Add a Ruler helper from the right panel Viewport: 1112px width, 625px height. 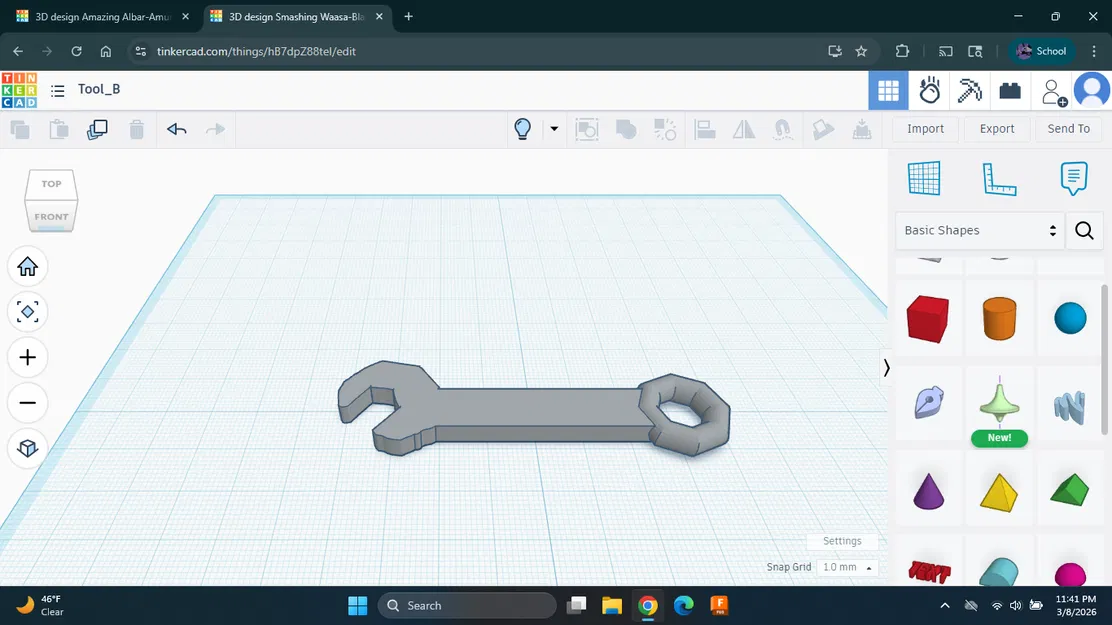[x=997, y=179]
